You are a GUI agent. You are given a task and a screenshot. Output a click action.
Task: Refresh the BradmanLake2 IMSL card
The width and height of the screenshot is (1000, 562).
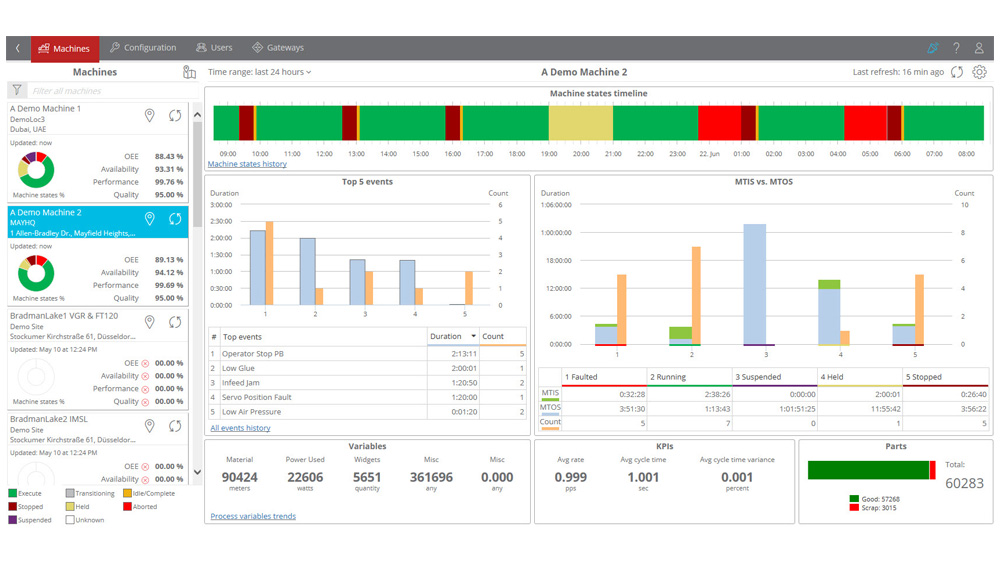(175, 426)
